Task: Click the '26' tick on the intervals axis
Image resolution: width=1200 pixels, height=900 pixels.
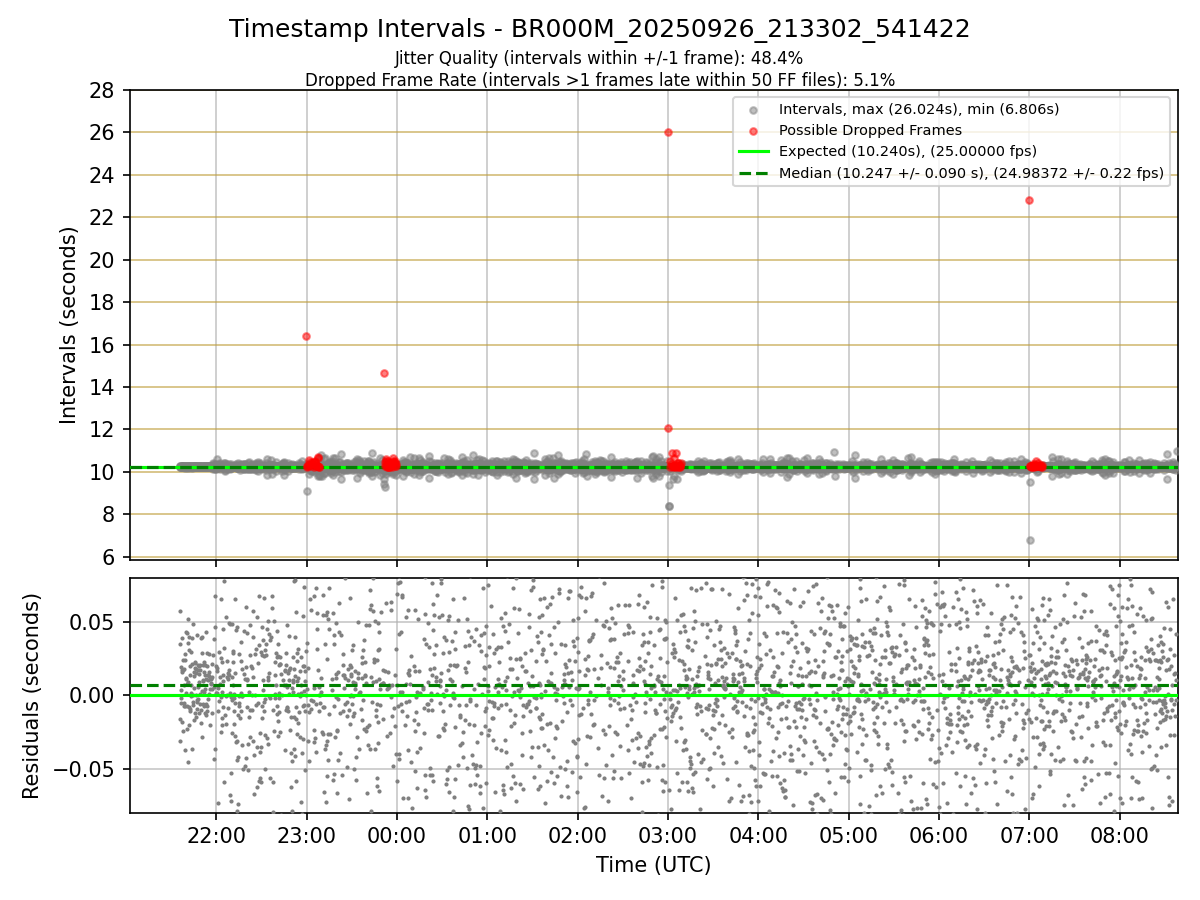Action: [x=101, y=133]
